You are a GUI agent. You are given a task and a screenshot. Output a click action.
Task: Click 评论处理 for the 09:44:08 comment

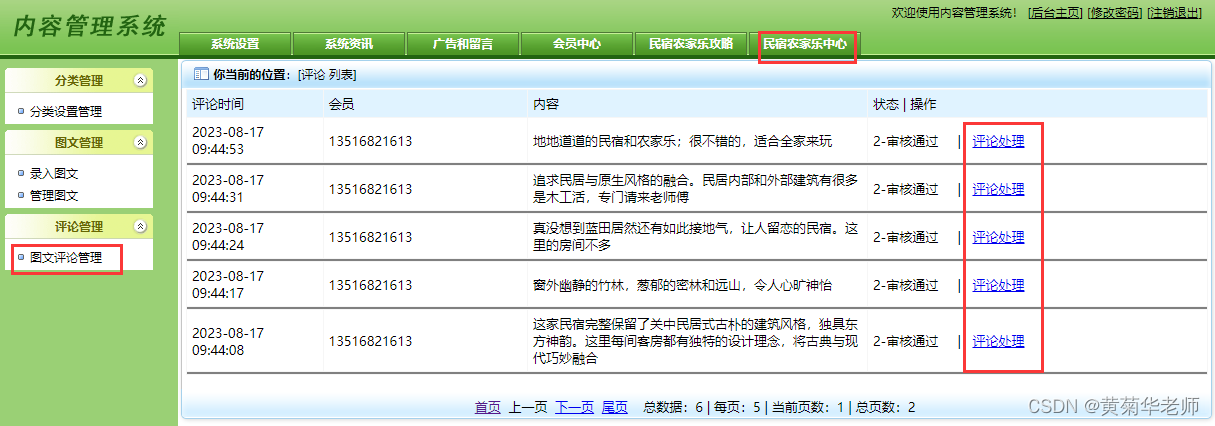(x=998, y=341)
